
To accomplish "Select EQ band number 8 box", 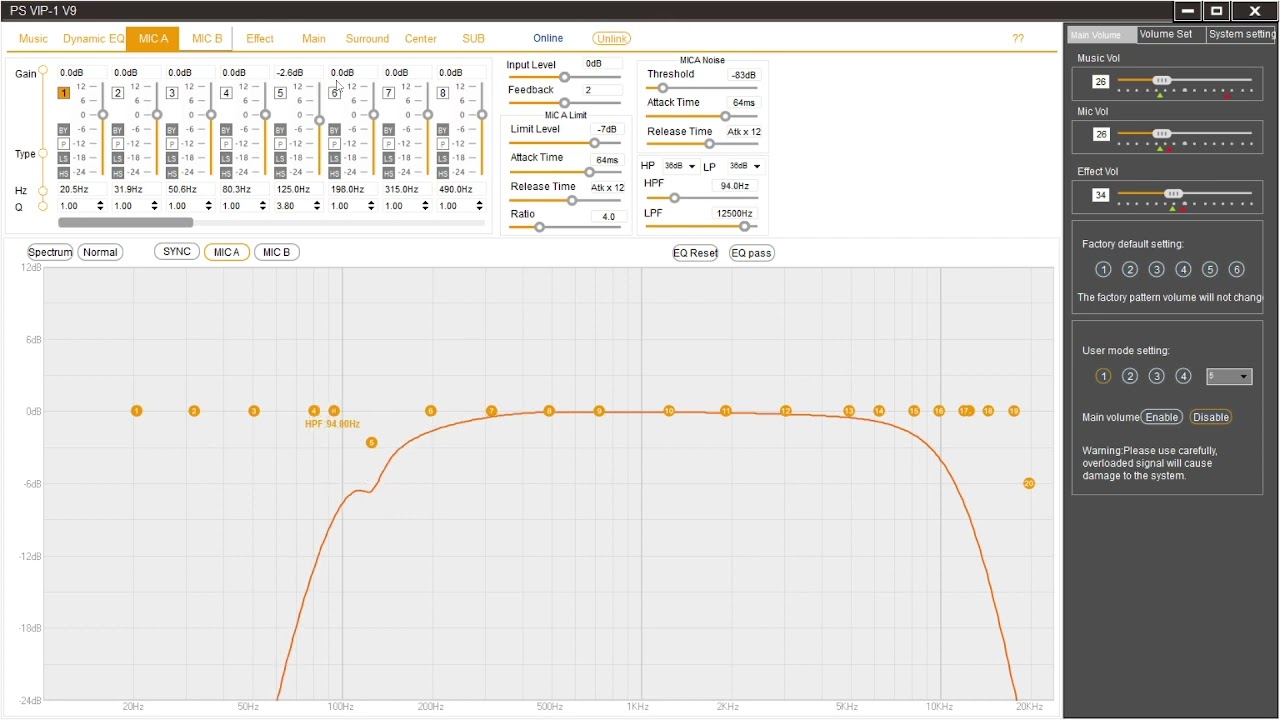I will point(442,93).
